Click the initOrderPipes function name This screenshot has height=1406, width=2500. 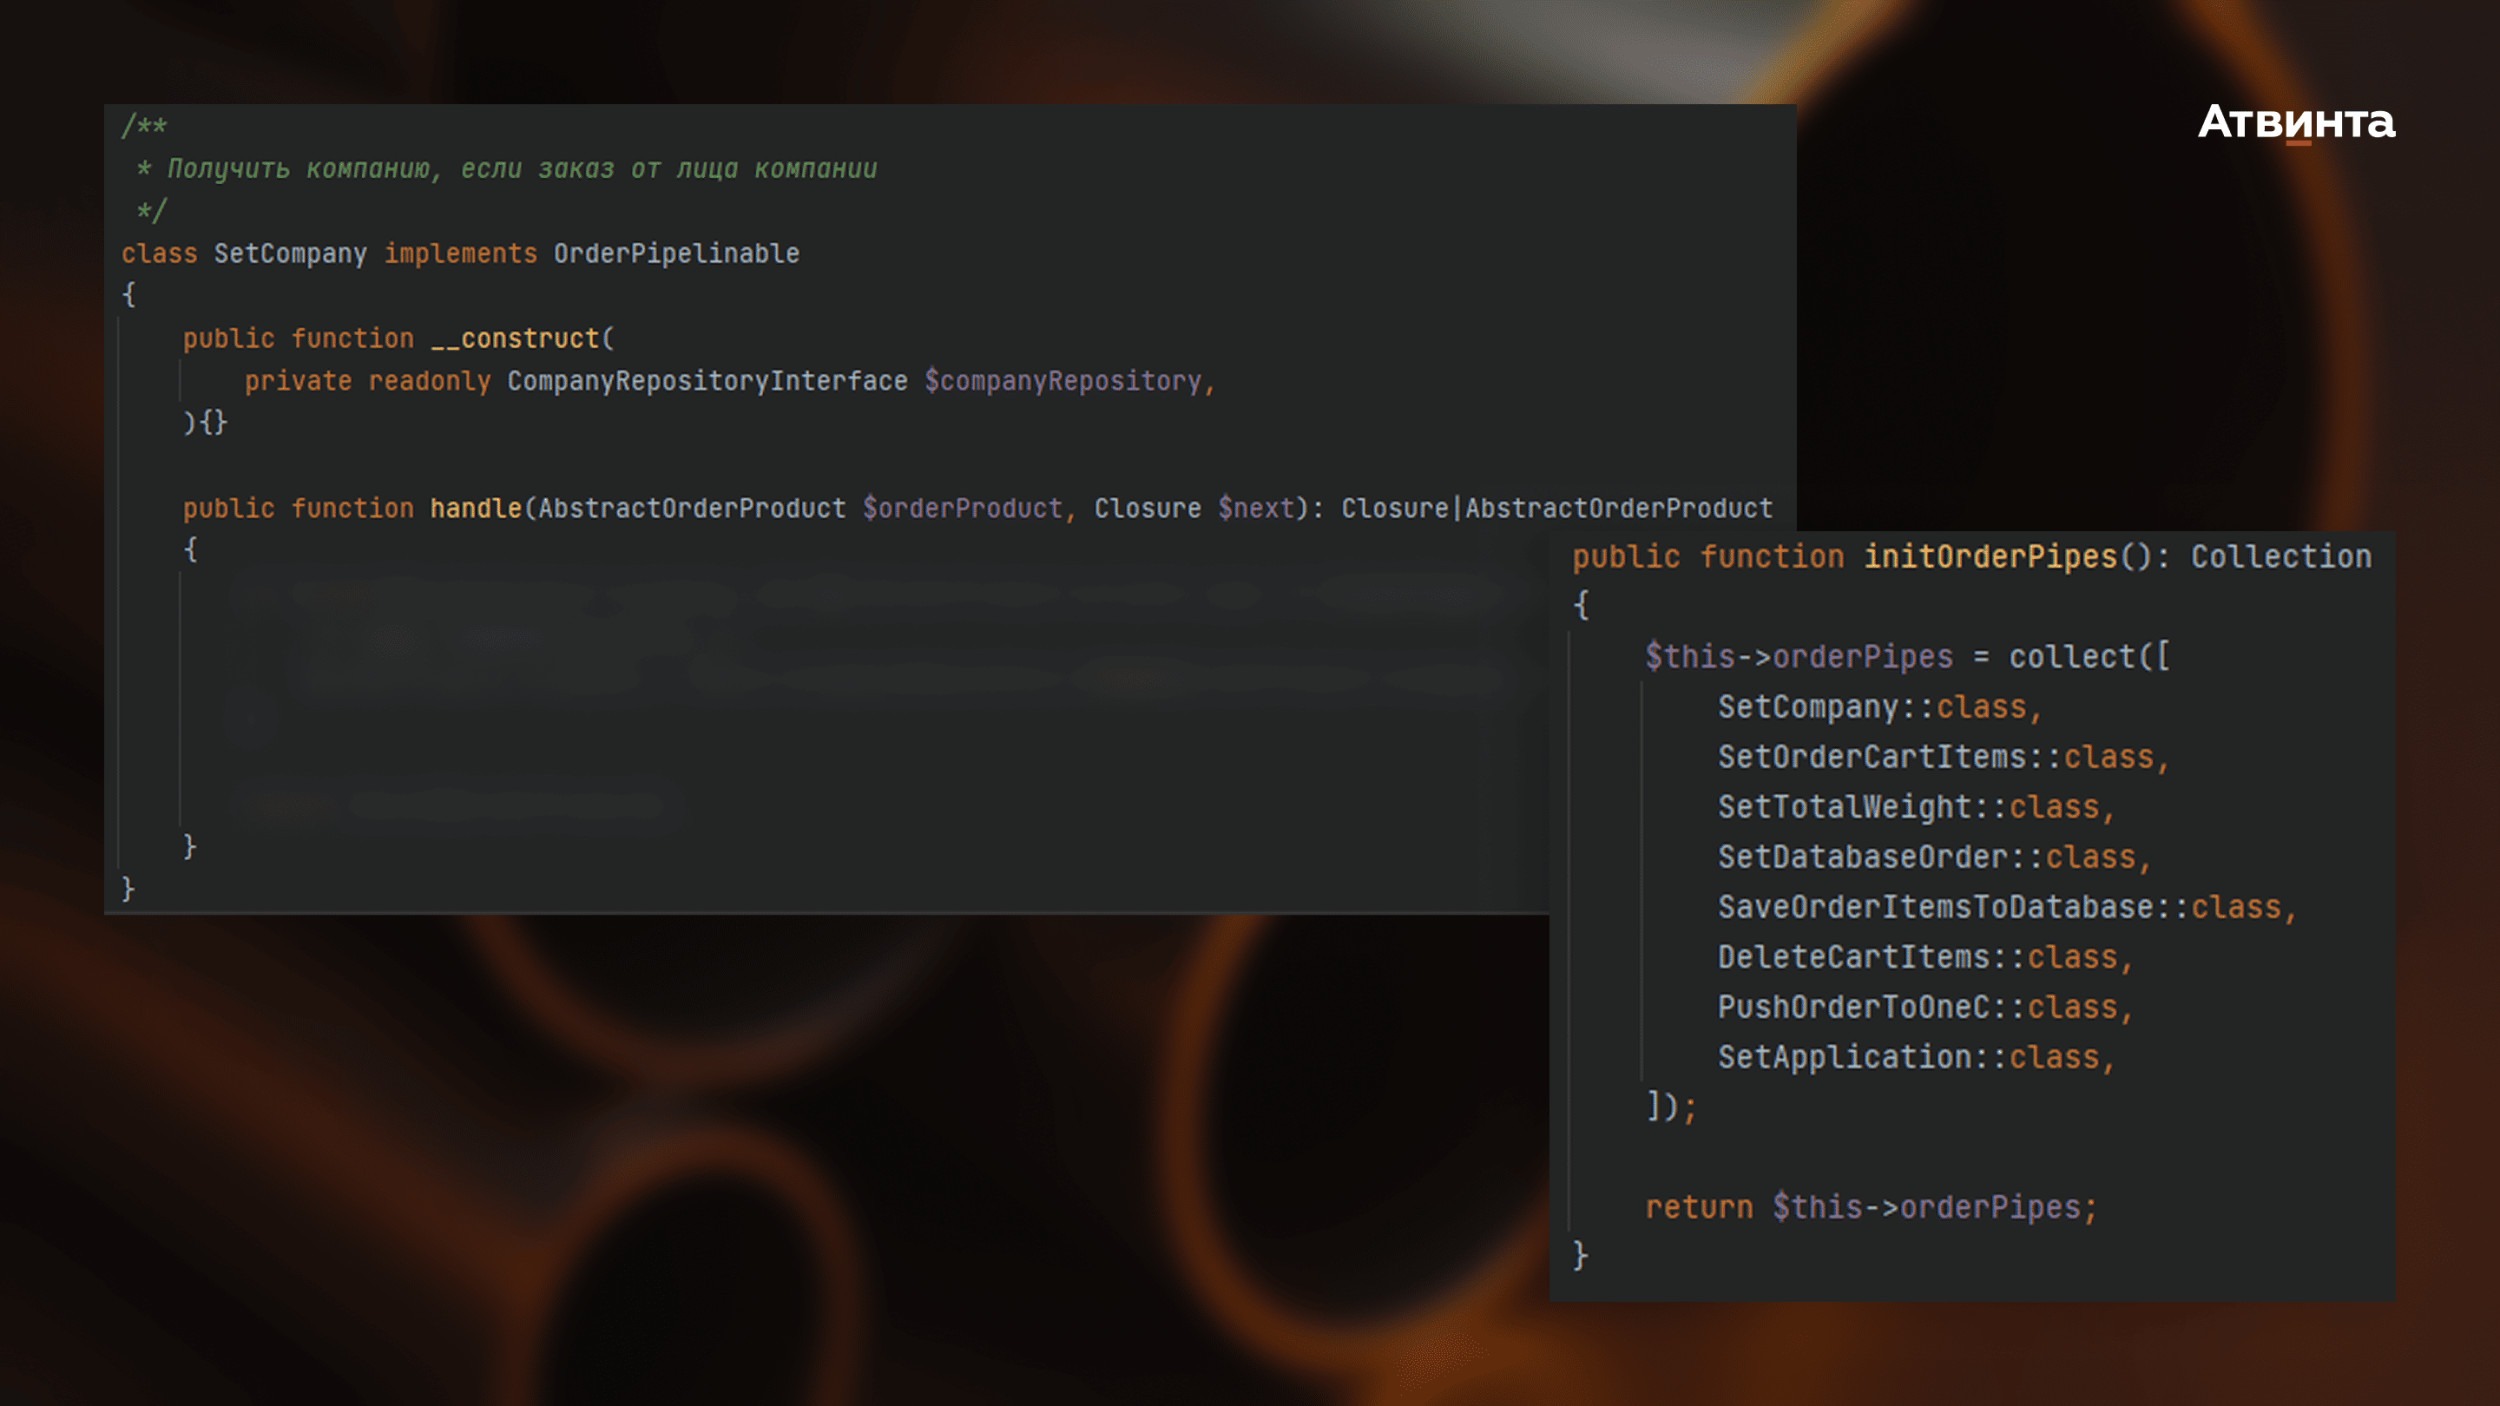1990,557
